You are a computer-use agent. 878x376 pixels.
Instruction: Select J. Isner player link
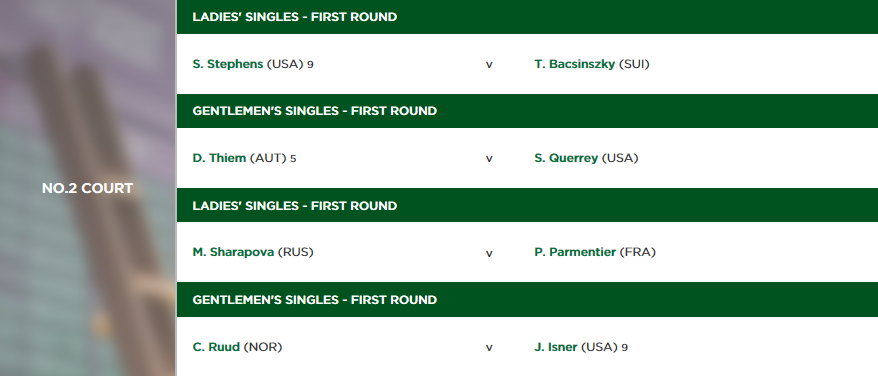tap(555, 347)
